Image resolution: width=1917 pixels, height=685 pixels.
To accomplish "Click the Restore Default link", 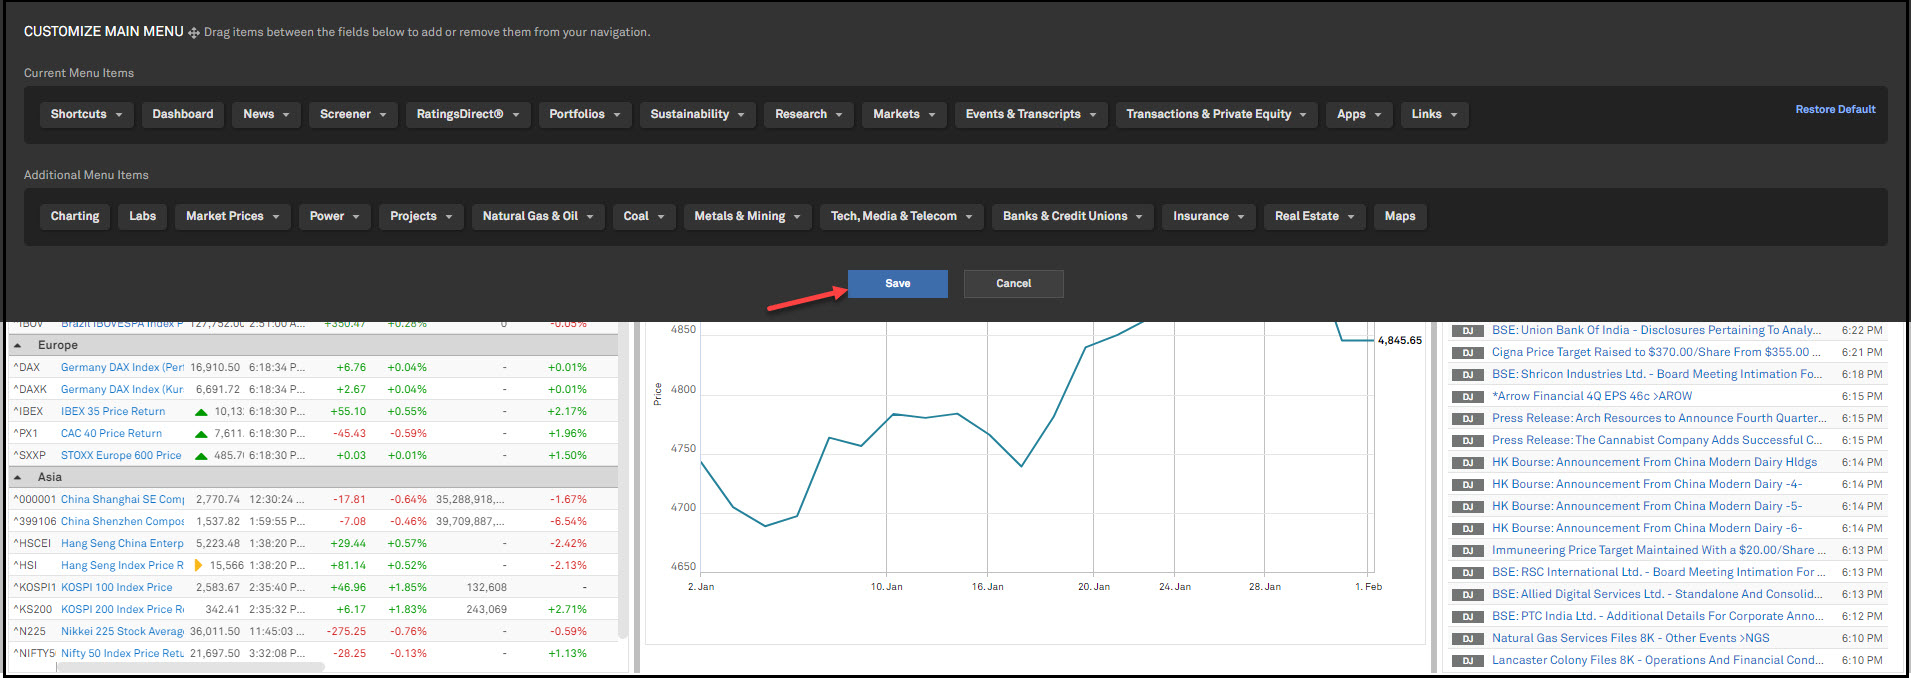I will [x=1835, y=110].
